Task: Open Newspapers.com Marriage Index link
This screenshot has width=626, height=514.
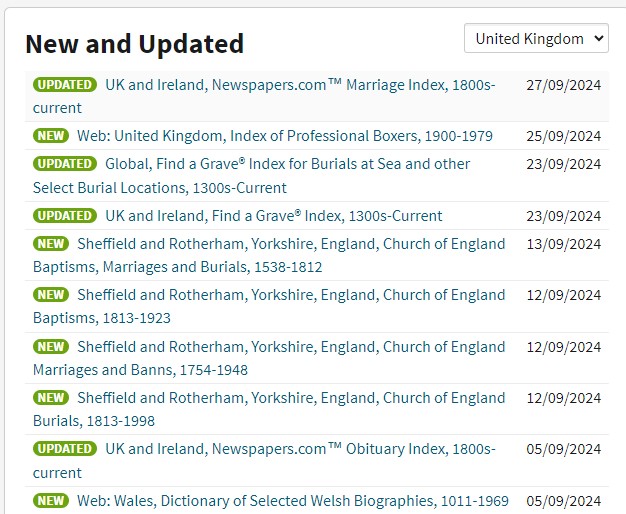Action: pyautogui.click(x=300, y=85)
